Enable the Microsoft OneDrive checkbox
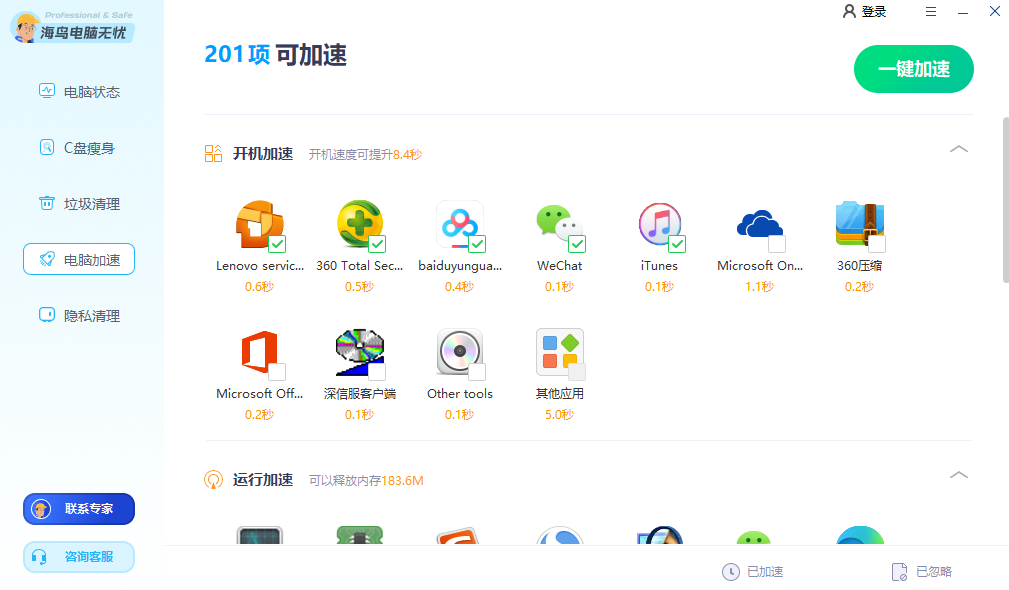1009x590 pixels. [776, 244]
